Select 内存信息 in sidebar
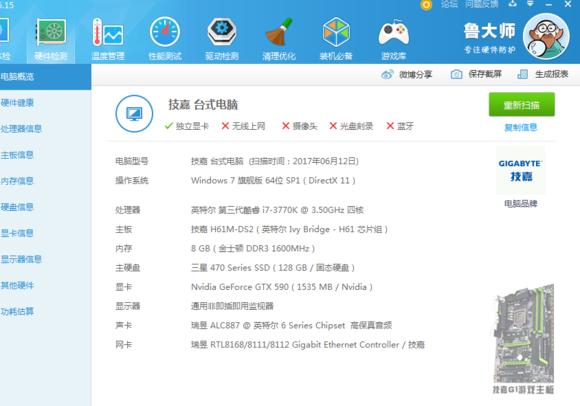 tap(17, 181)
